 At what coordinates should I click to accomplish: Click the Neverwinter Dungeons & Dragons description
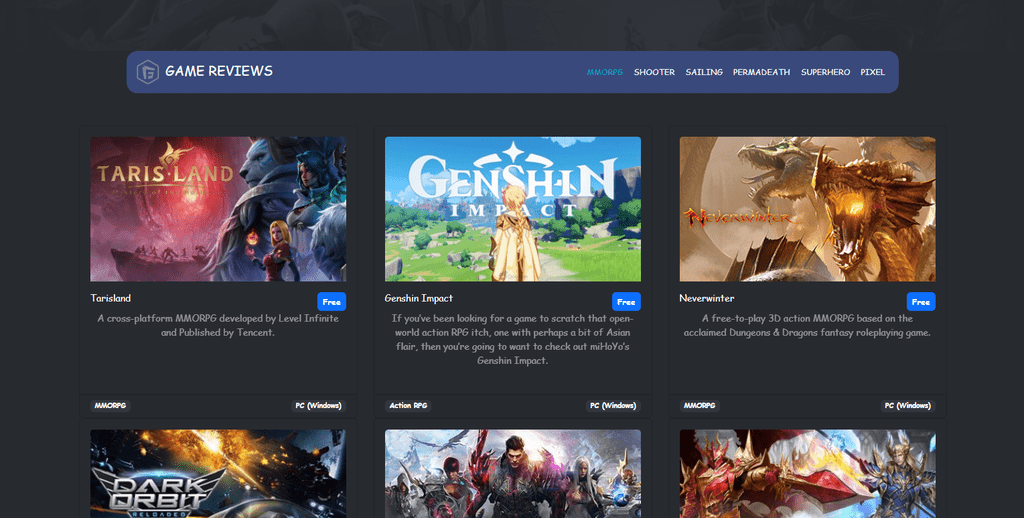click(807, 325)
